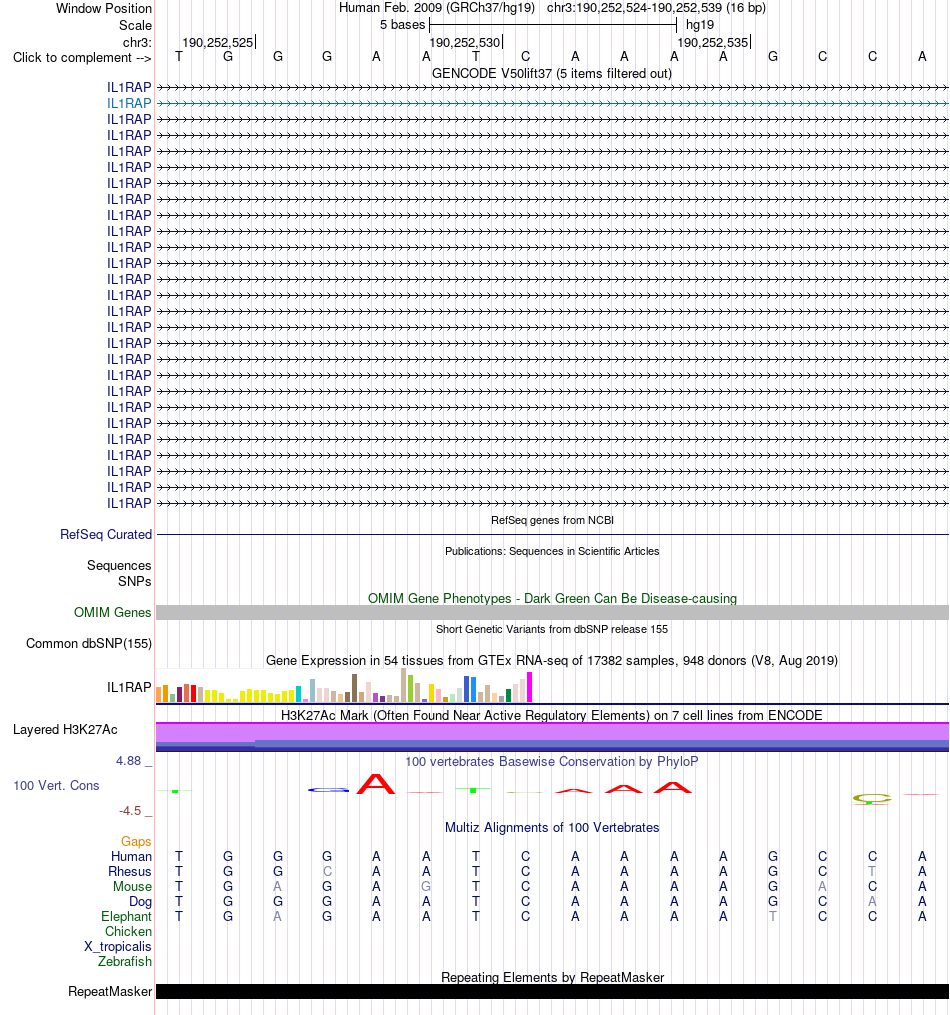Click the chr3:190,252,524-190,252,539 (16 bp) position text
The image size is (950, 1015).
[656, 8]
